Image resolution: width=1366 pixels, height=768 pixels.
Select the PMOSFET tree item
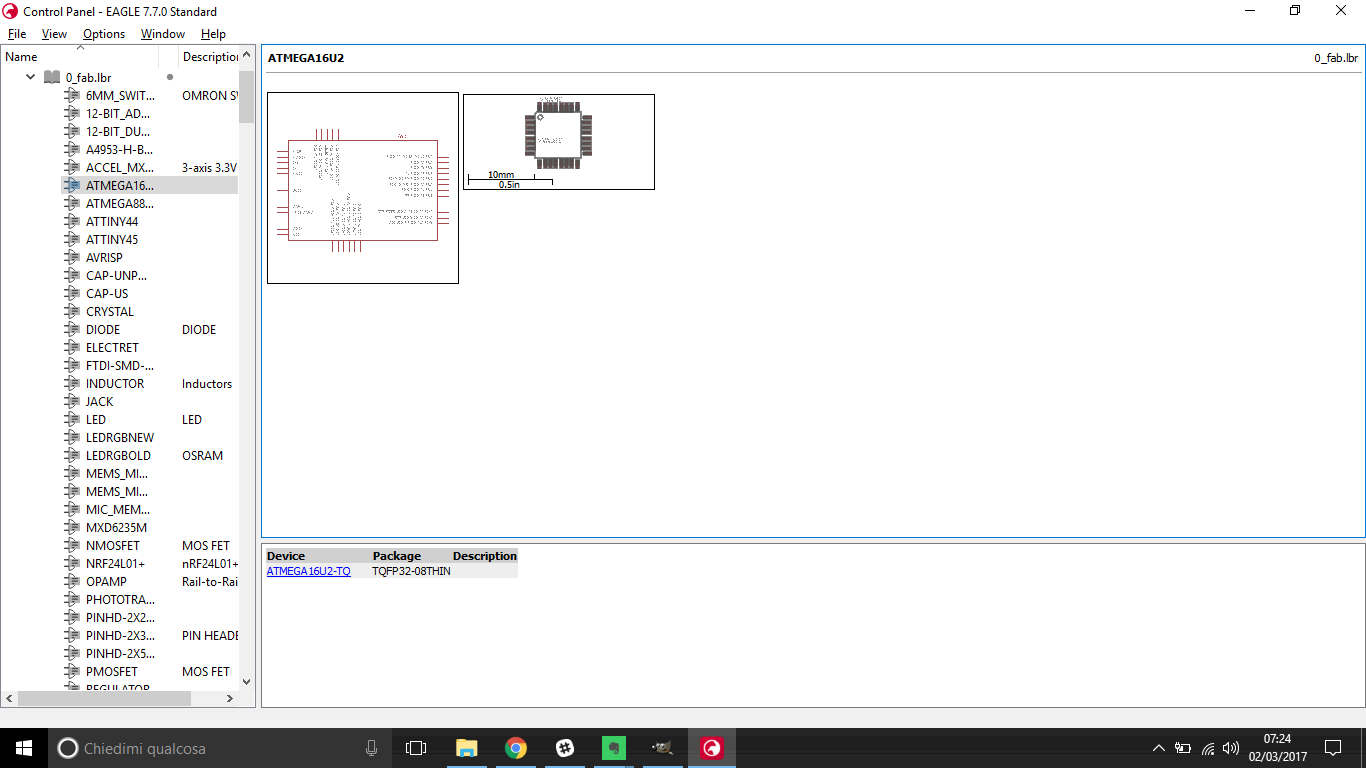point(112,671)
